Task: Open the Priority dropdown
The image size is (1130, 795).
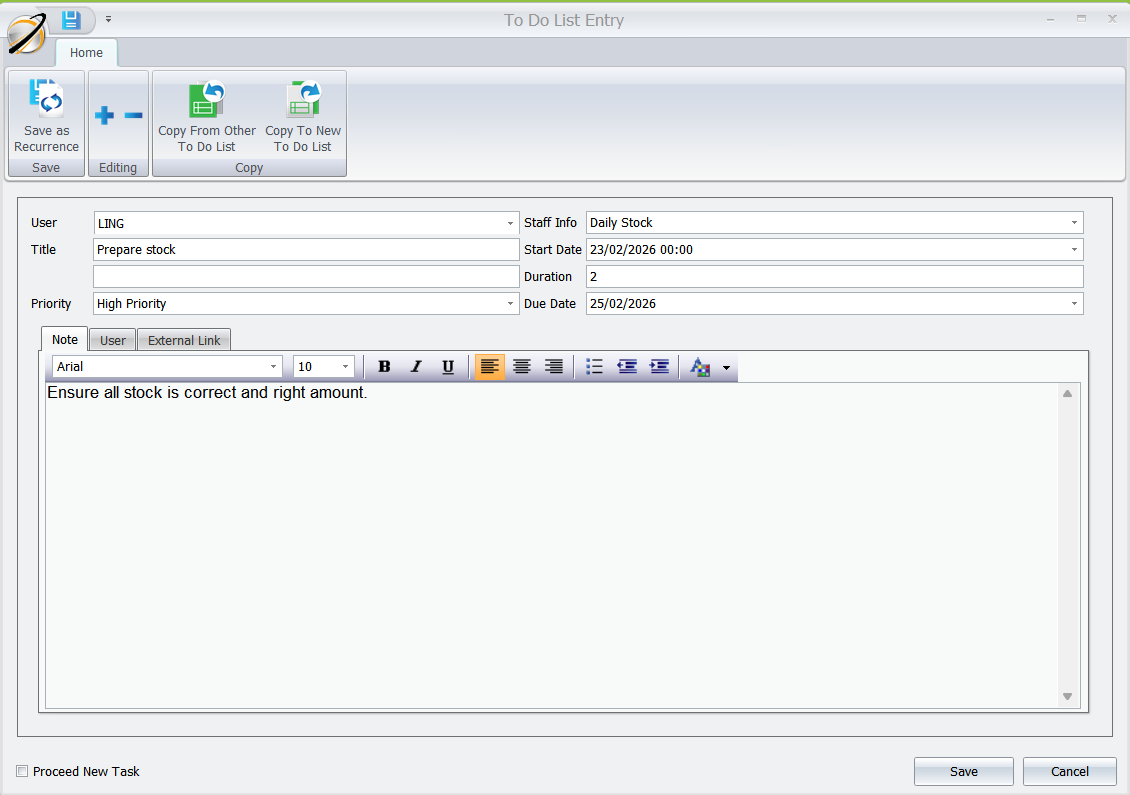Action: [x=509, y=303]
